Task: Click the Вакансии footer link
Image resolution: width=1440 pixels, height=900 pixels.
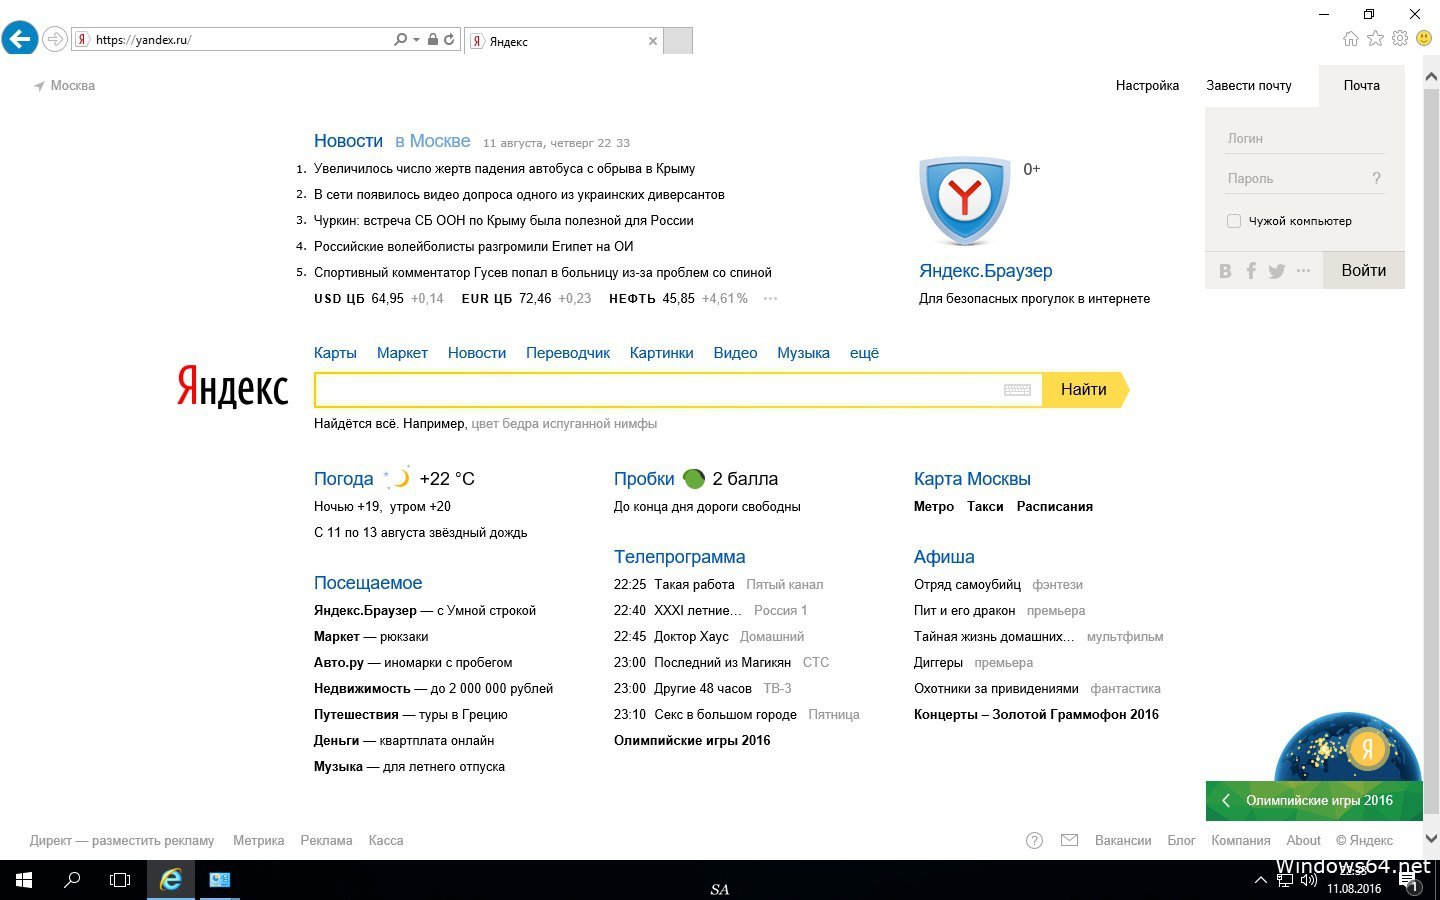Action: point(1123,841)
